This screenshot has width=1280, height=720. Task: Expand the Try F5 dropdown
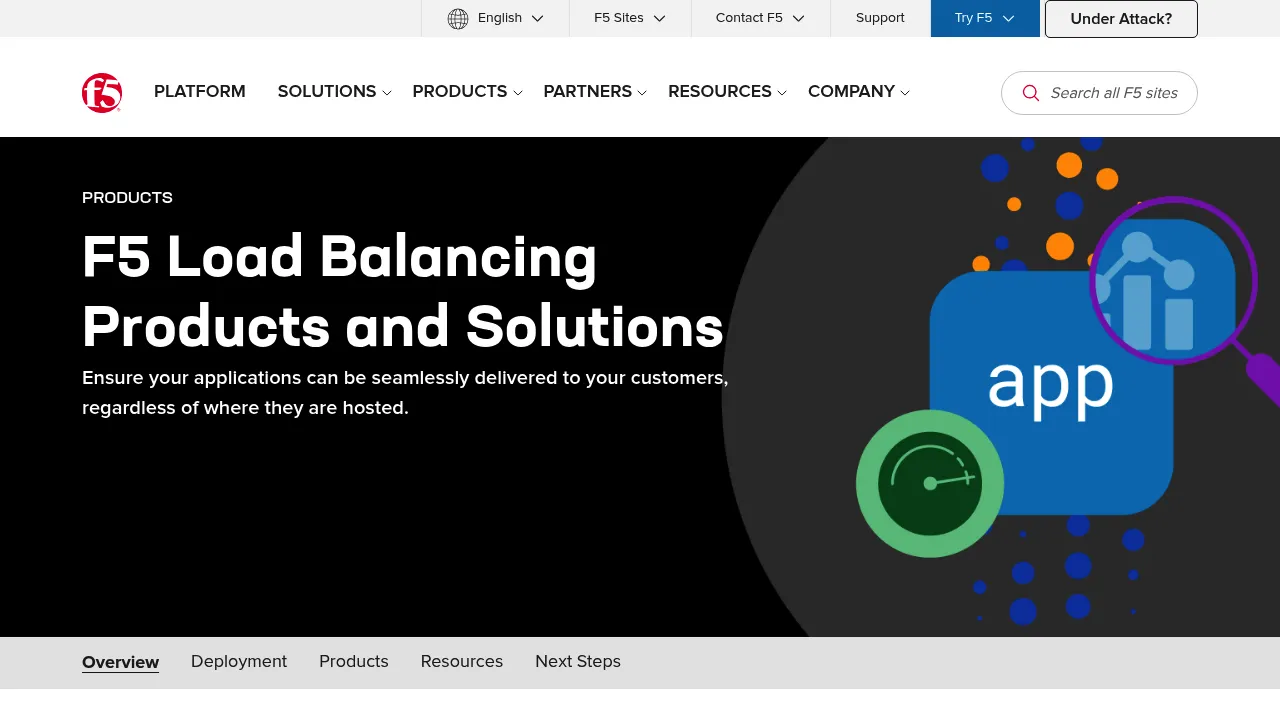[985, 18]
